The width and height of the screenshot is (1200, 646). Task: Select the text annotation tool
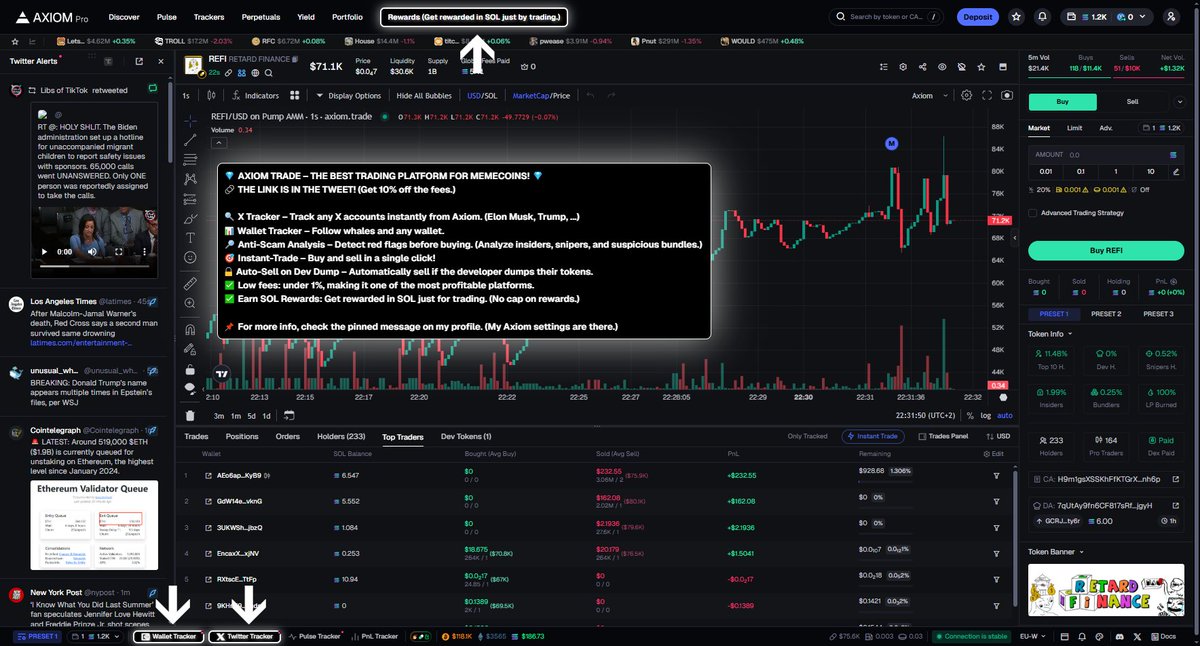click(x=190, y=237)
